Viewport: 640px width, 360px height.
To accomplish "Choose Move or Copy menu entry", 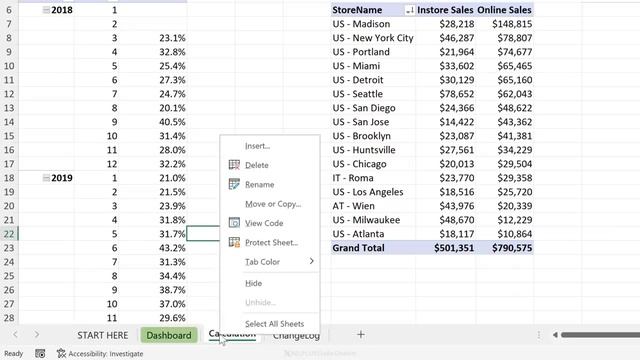I will click(273, 204).
